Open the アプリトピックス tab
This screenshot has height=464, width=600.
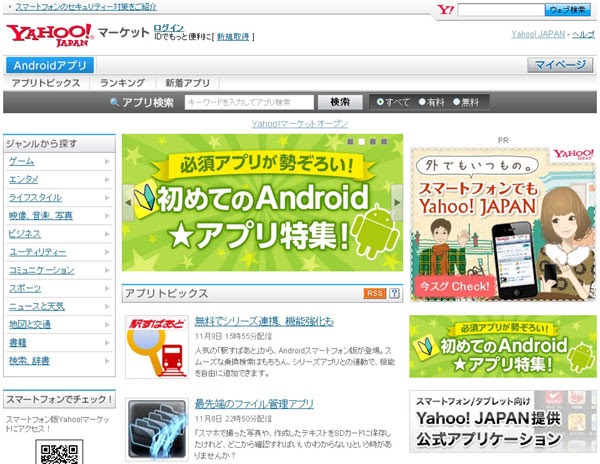click(x=46, y=83)
